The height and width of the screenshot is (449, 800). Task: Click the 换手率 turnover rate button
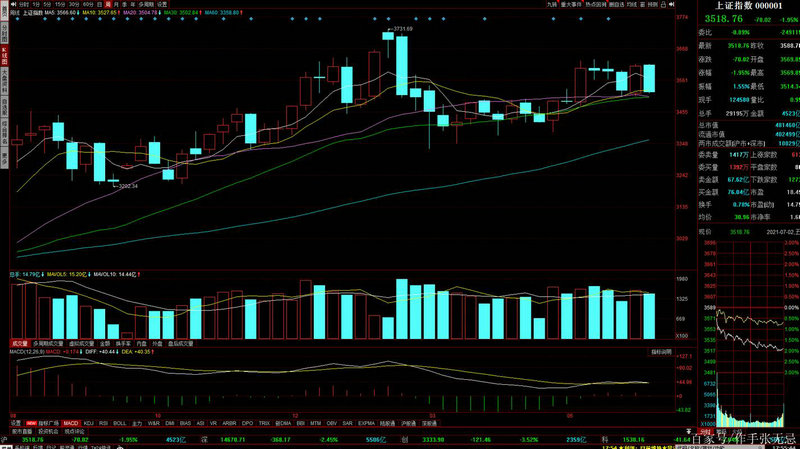click(x=124, y=343)
